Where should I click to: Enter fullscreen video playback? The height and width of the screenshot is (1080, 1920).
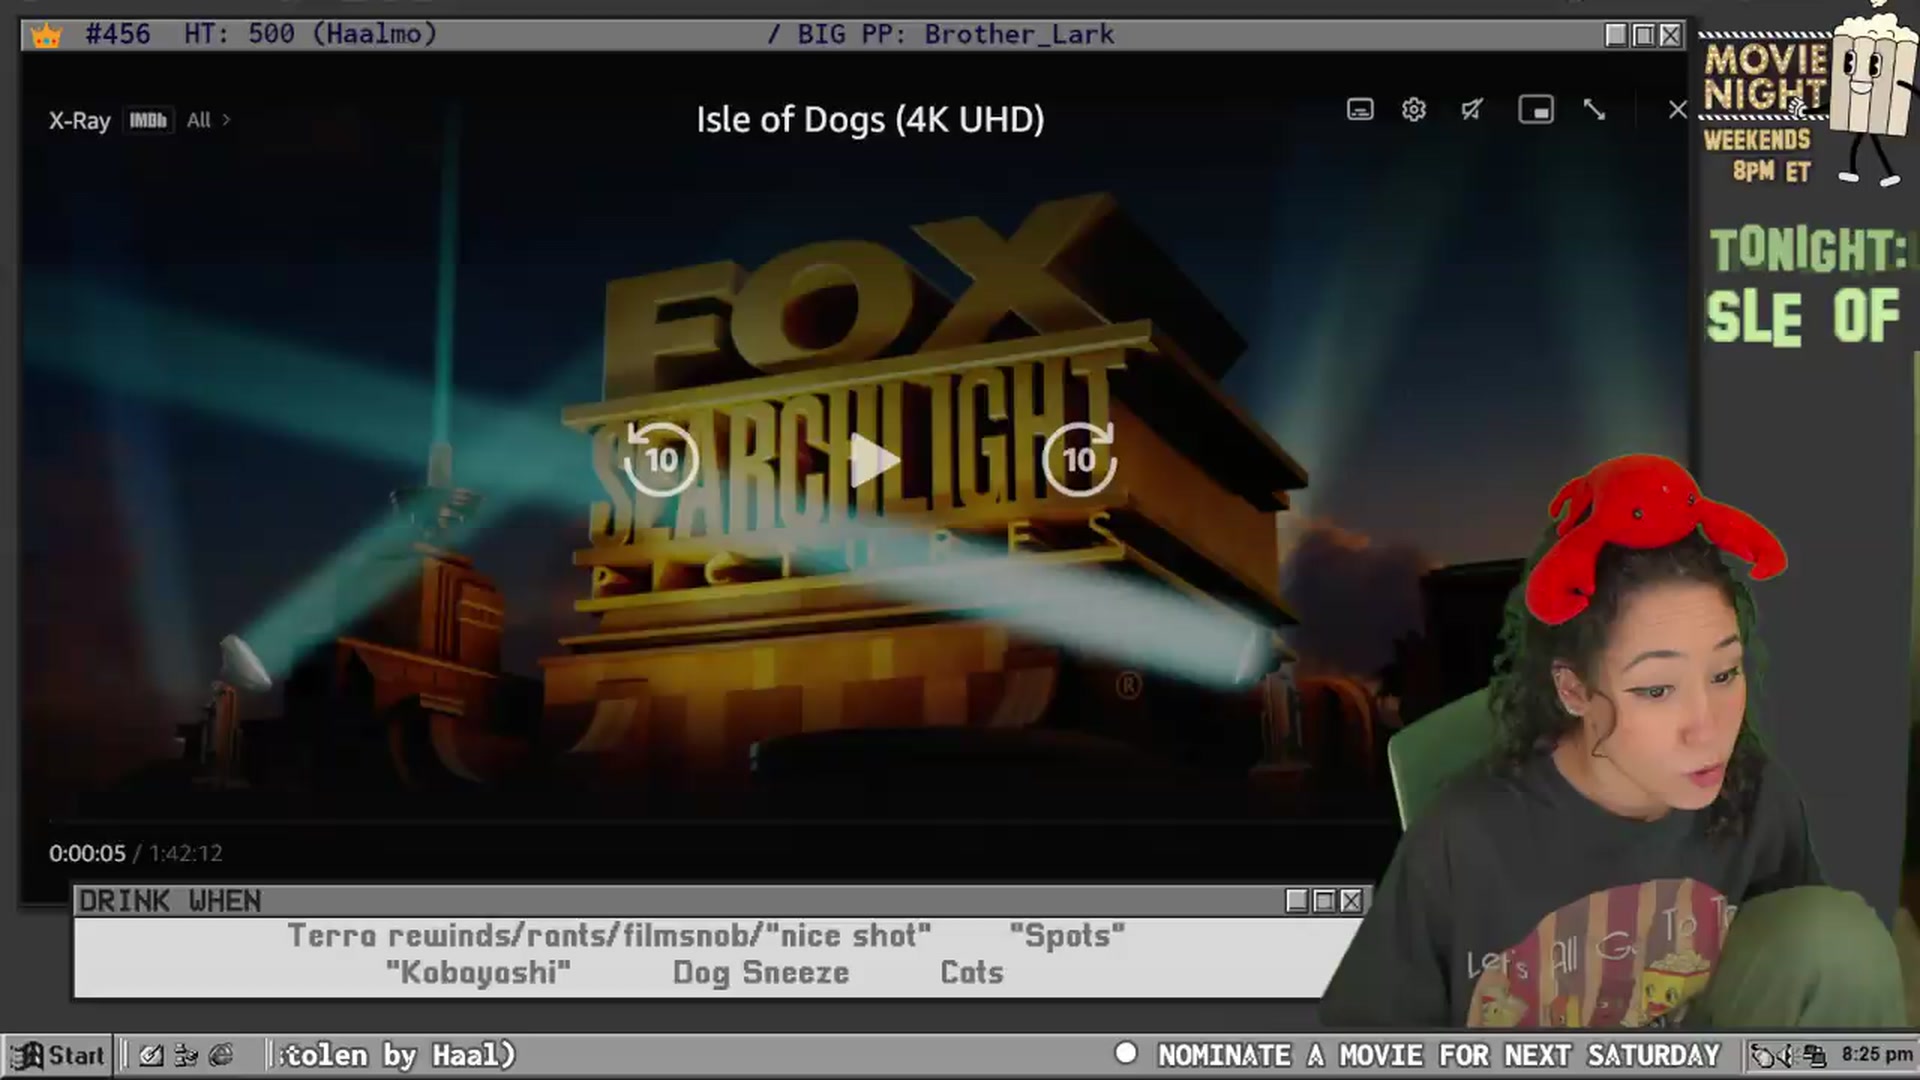(1595, 109)
